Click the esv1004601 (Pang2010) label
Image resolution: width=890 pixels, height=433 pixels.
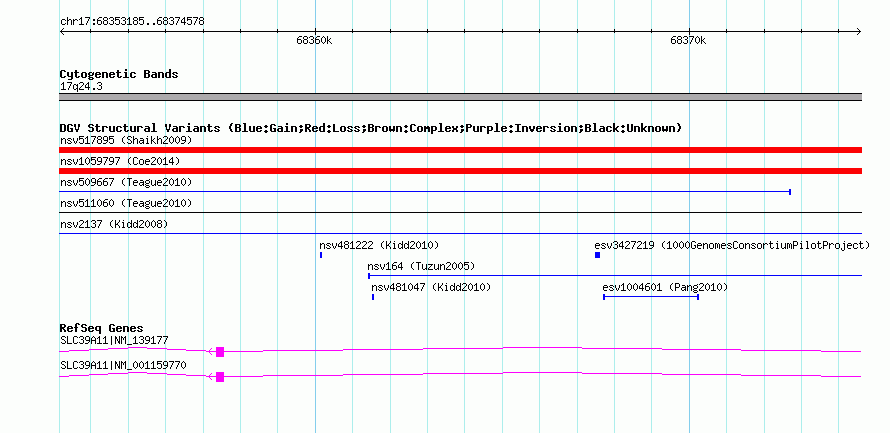click(665, 287)
